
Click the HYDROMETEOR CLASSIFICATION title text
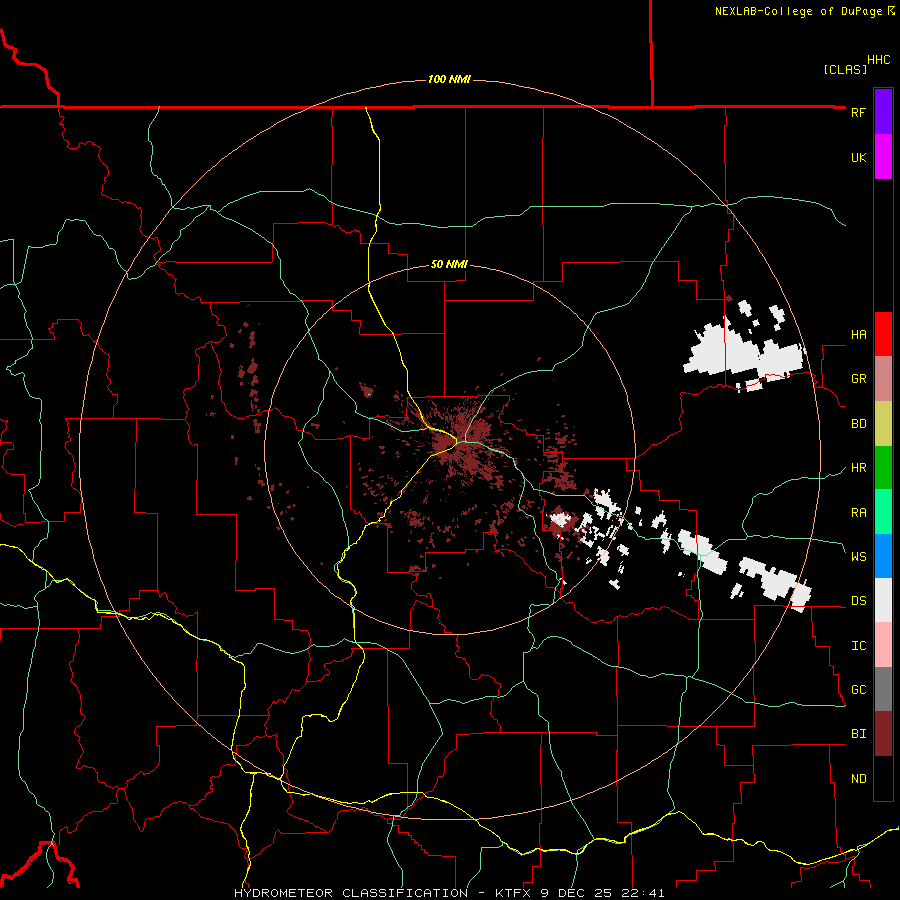click(351, 893)
